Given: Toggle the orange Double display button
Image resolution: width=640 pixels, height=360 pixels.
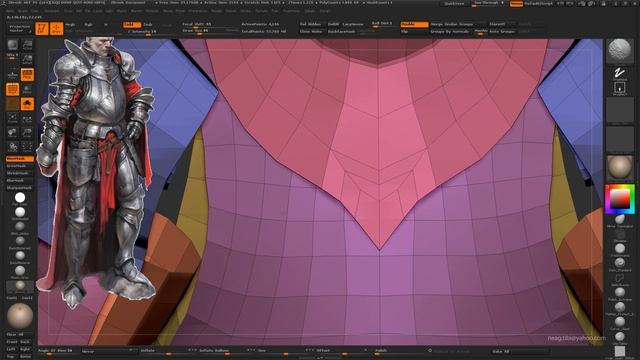Looking at the screenshot, I should coord(414,24).
